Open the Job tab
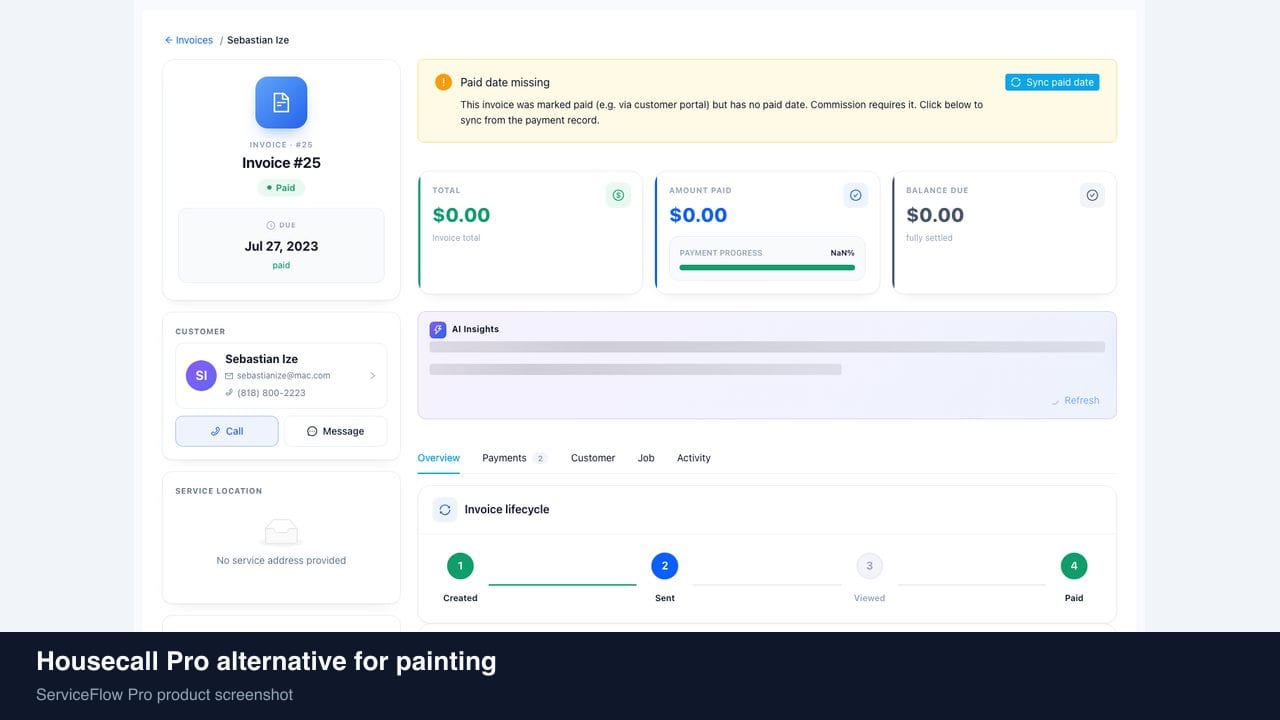Screen dimensions: 1280x720 646,458
